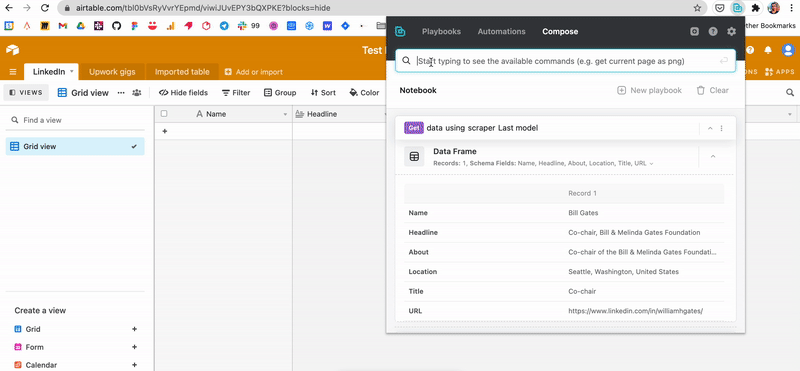The image size is (800, 371).
Task: Open the Airtable tables hamburger menu
Action: [13, 72]
